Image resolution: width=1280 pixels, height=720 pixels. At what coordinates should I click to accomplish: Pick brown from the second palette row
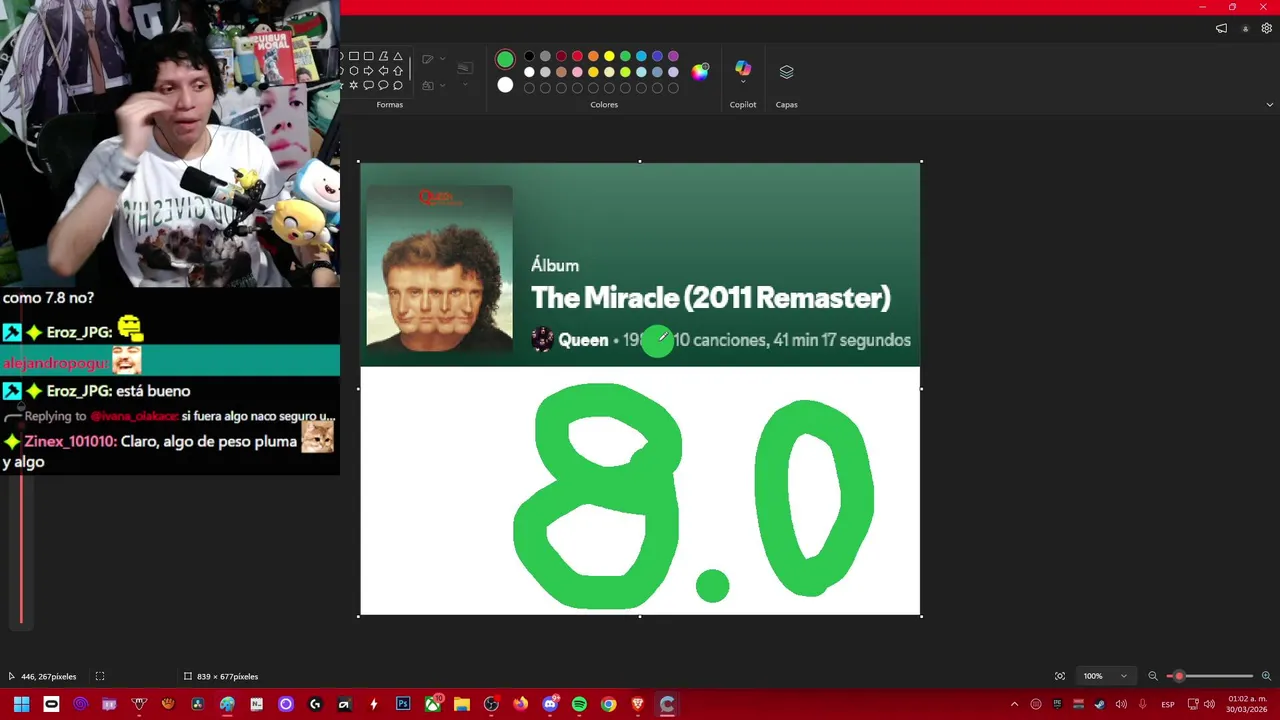[561, 72]
